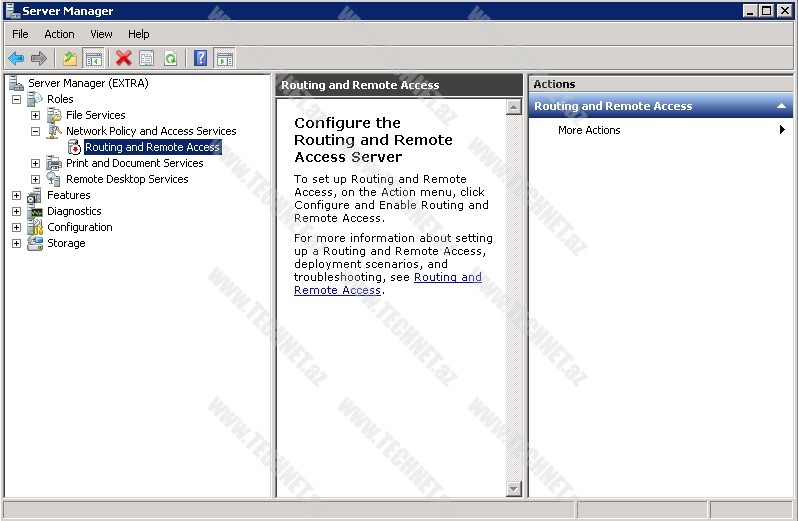This screenshot has width=798, height=521.
Task: Collapse the Roles tree node
Action: [17, 99]
